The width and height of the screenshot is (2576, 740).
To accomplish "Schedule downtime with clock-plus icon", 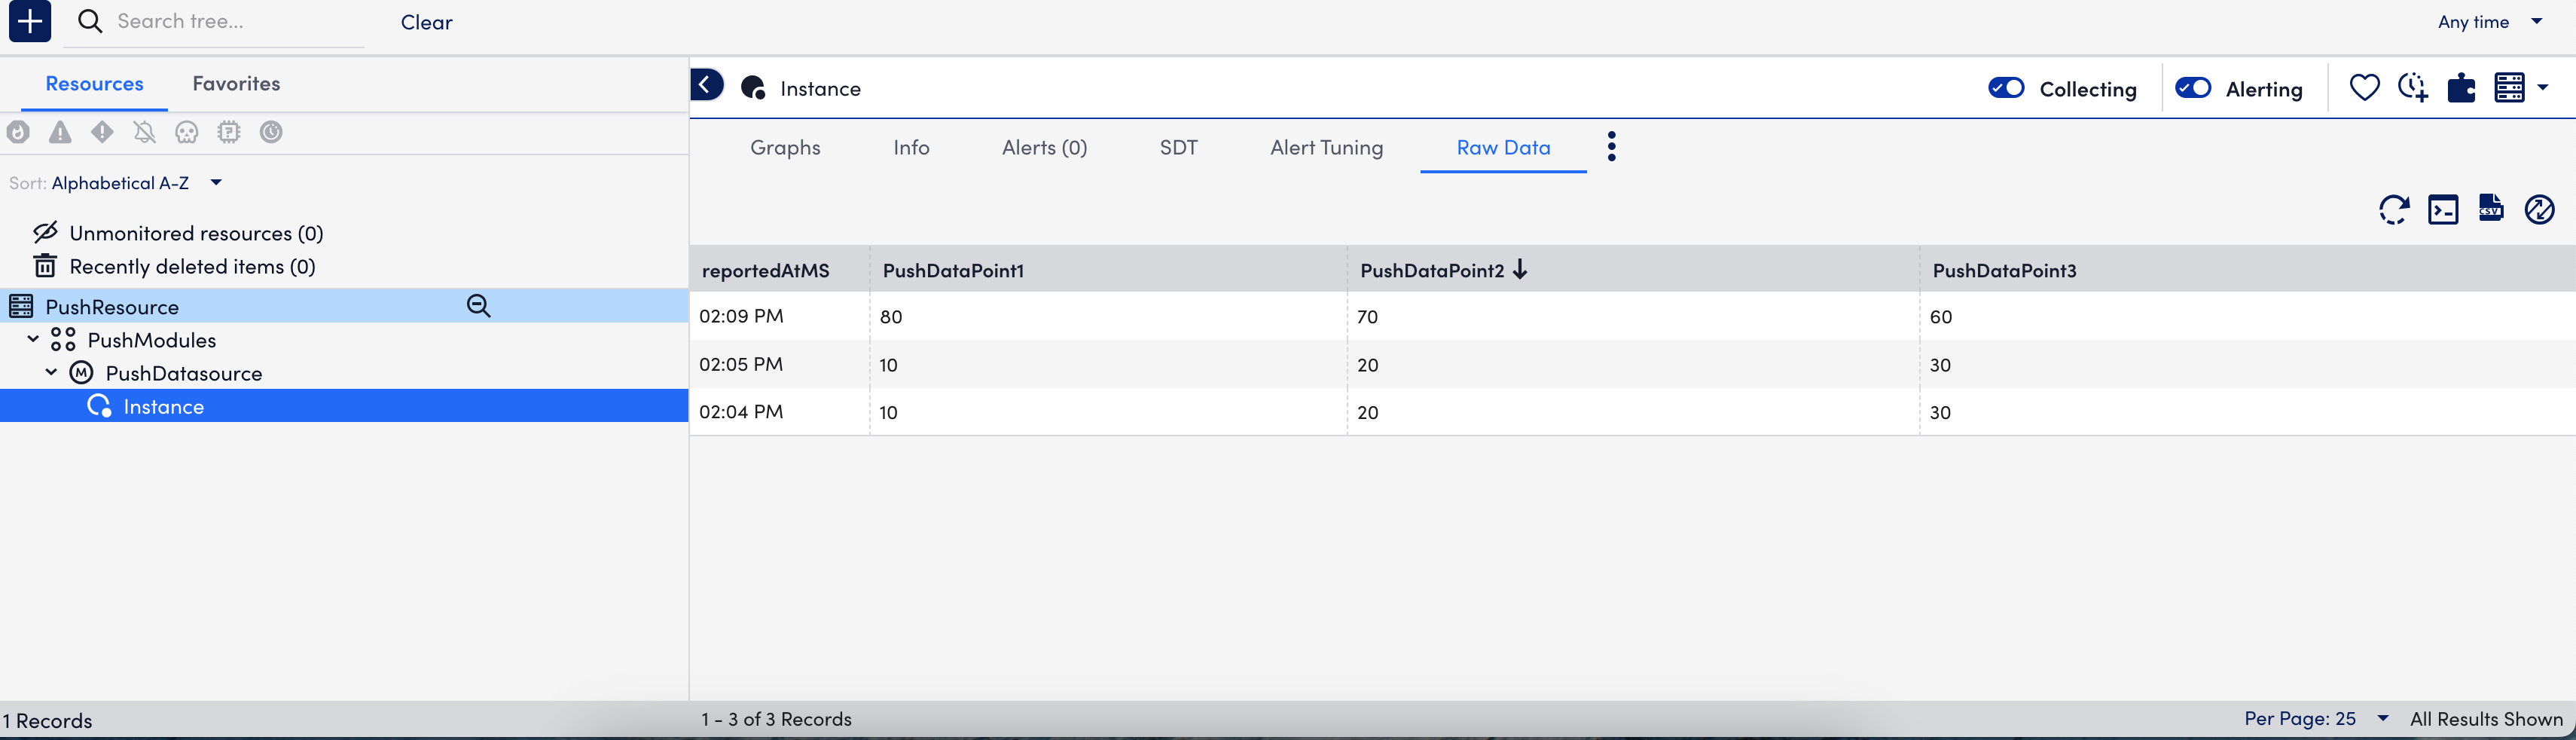I will (2413, 88).
